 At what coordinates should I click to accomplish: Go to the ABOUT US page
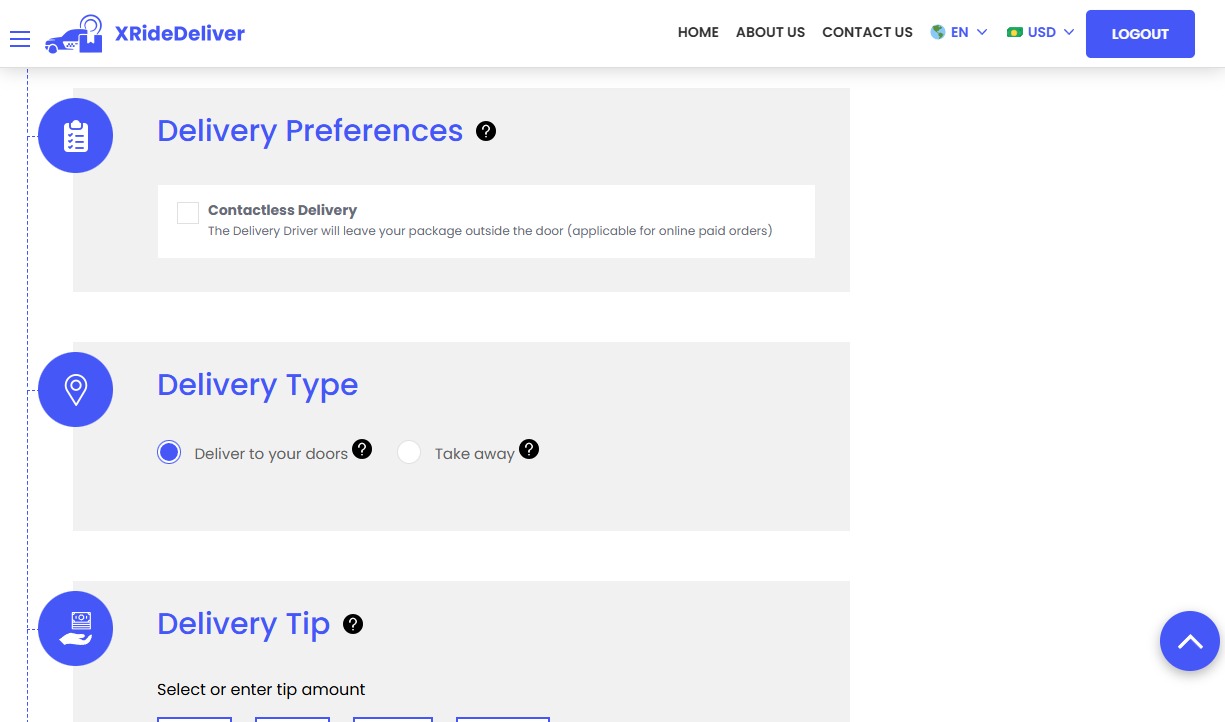point(770,32)
